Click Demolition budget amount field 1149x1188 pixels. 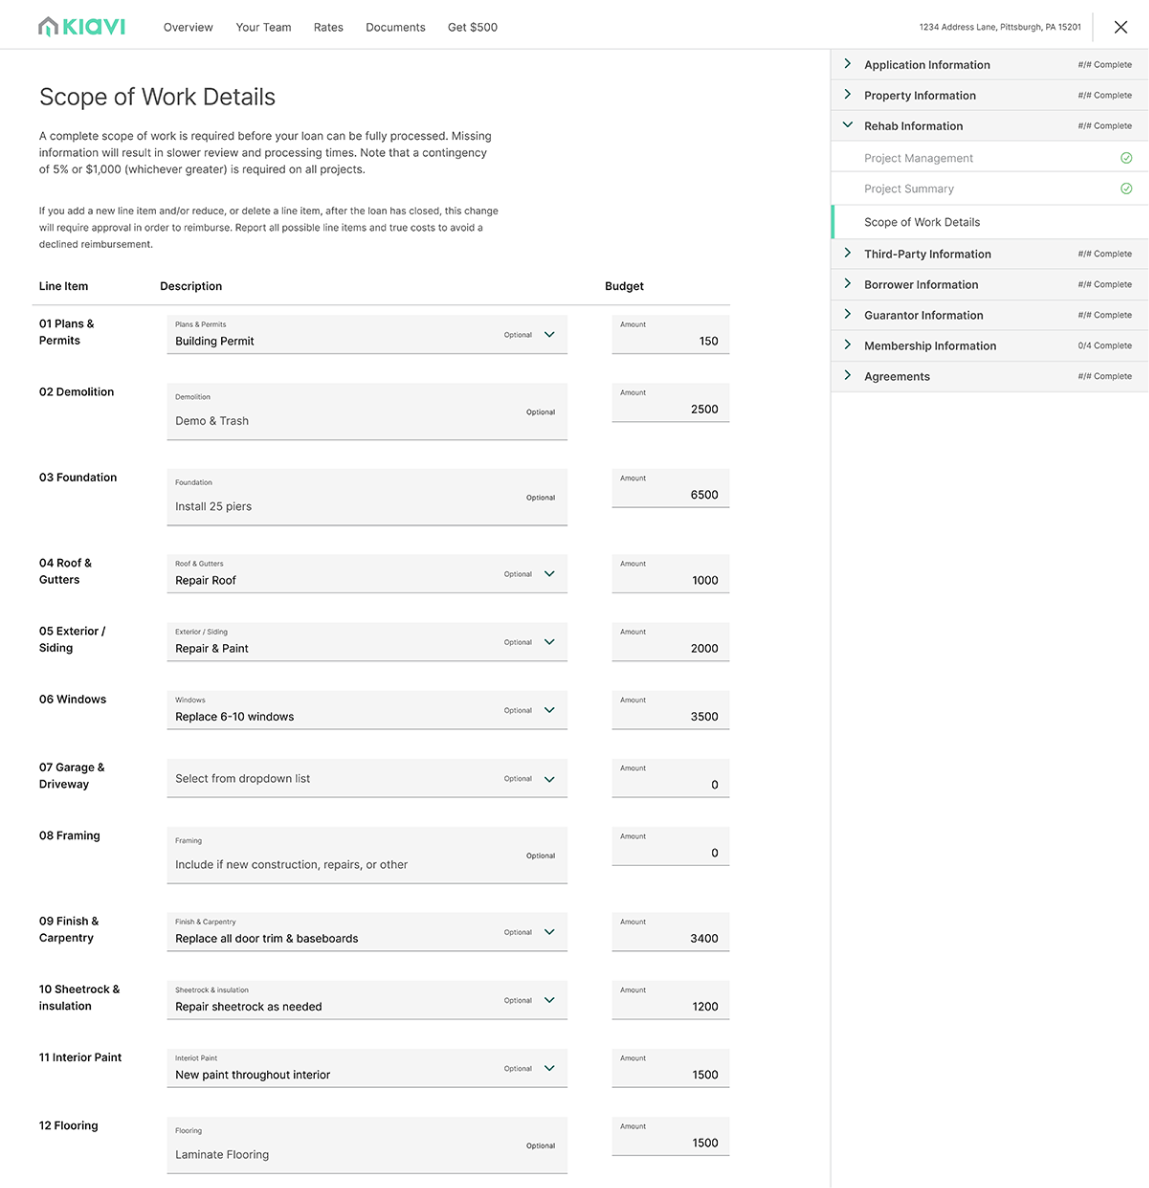point(670,402)
